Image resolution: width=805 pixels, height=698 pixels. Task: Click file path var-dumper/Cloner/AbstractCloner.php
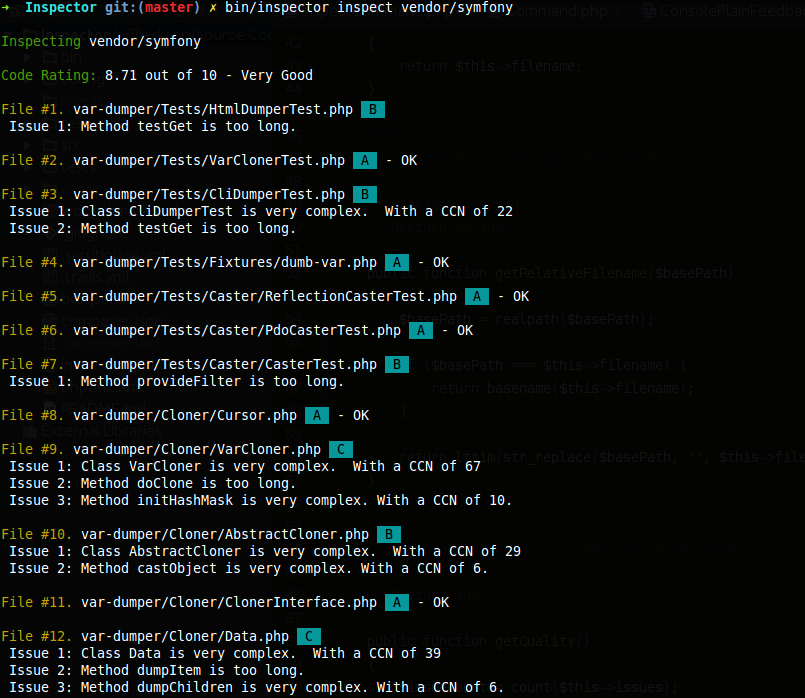coord(225,534)
